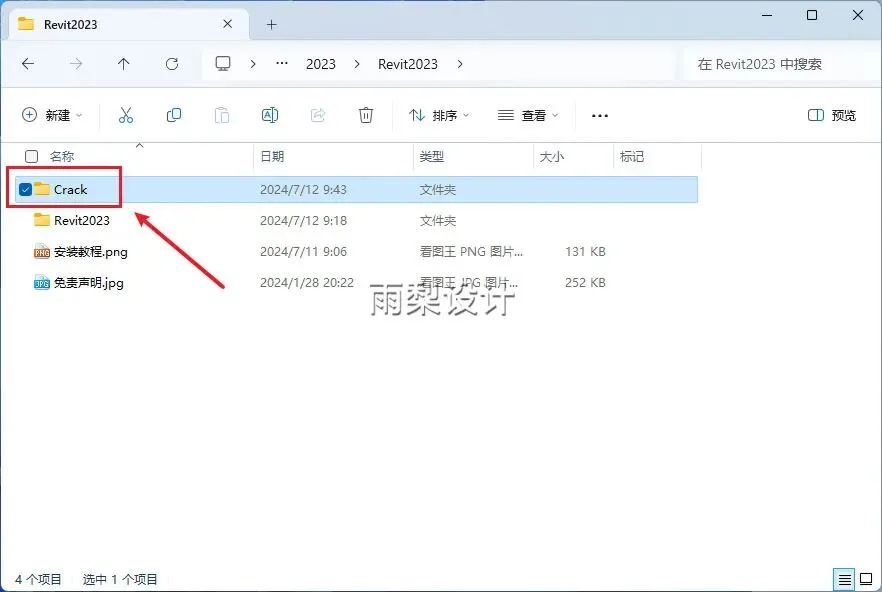
Task: Expand the chevron after 2023 in path
Action: (x=357, y=64)
